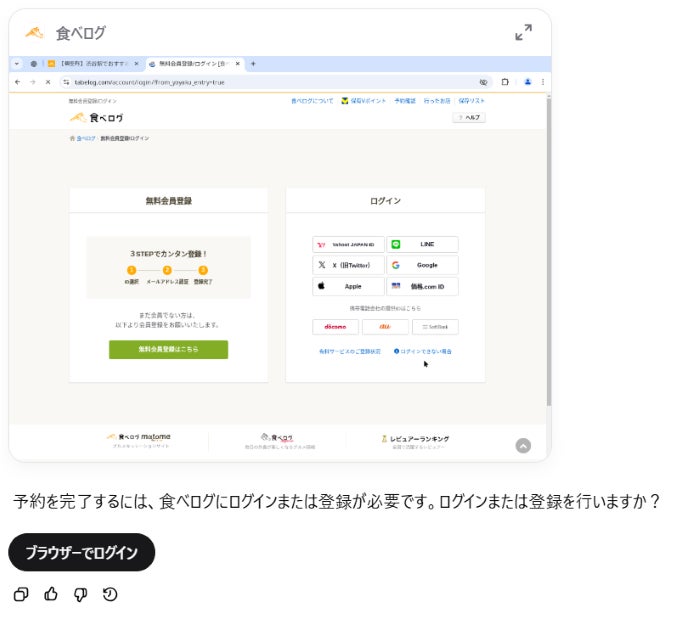This screenshot has height=631, width=700.
Task: Click step 3 circle in registration steps
Action: point(203,270)
